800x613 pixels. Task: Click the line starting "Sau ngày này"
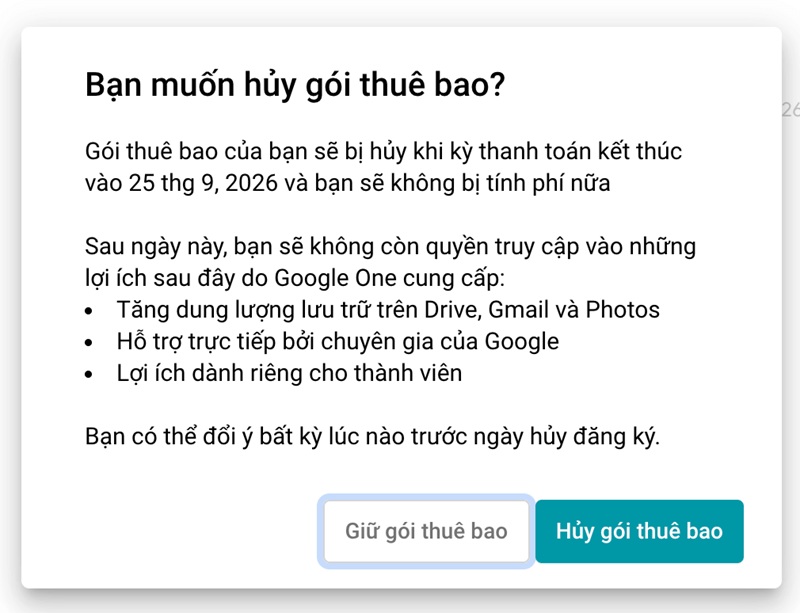pyautogui.click(x=390, y=246)
